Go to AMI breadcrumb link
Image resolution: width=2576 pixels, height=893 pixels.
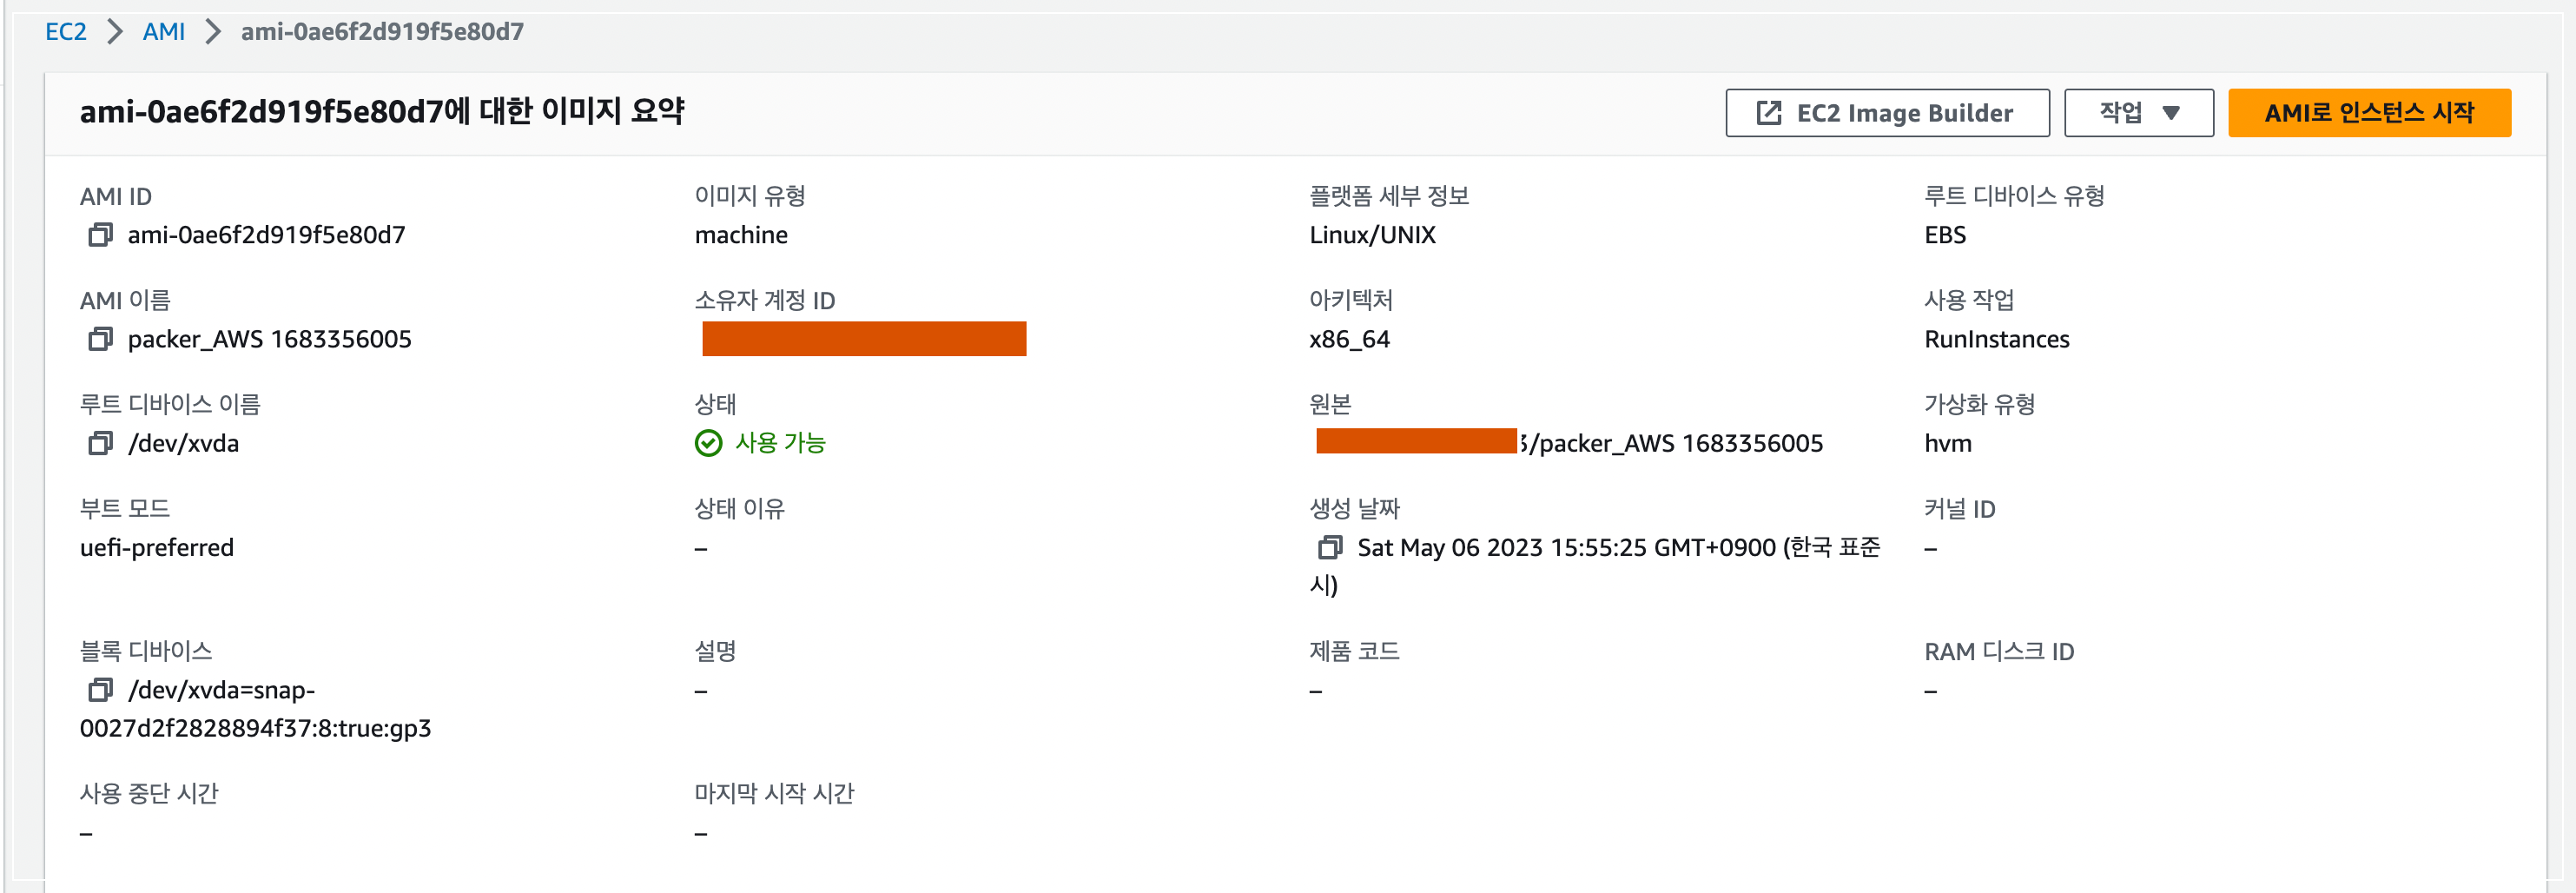coord(164,31)
